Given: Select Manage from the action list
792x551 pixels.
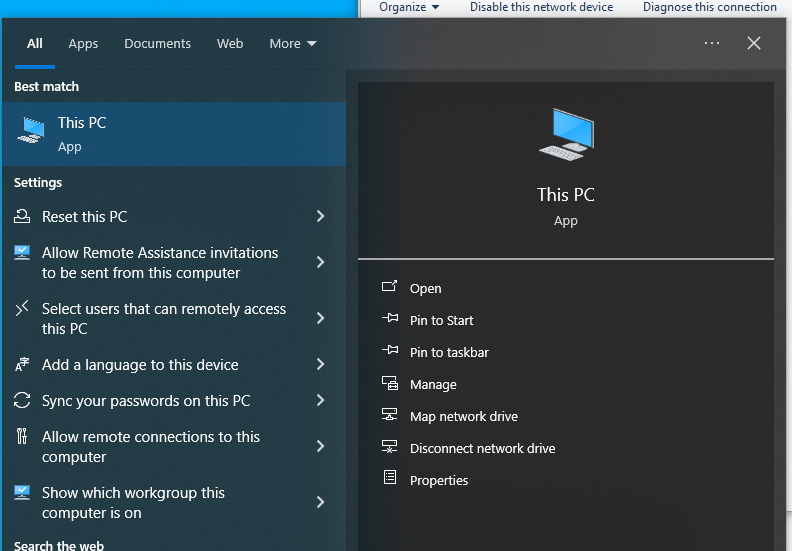Looking at the screenshot, I should (433, 384).
